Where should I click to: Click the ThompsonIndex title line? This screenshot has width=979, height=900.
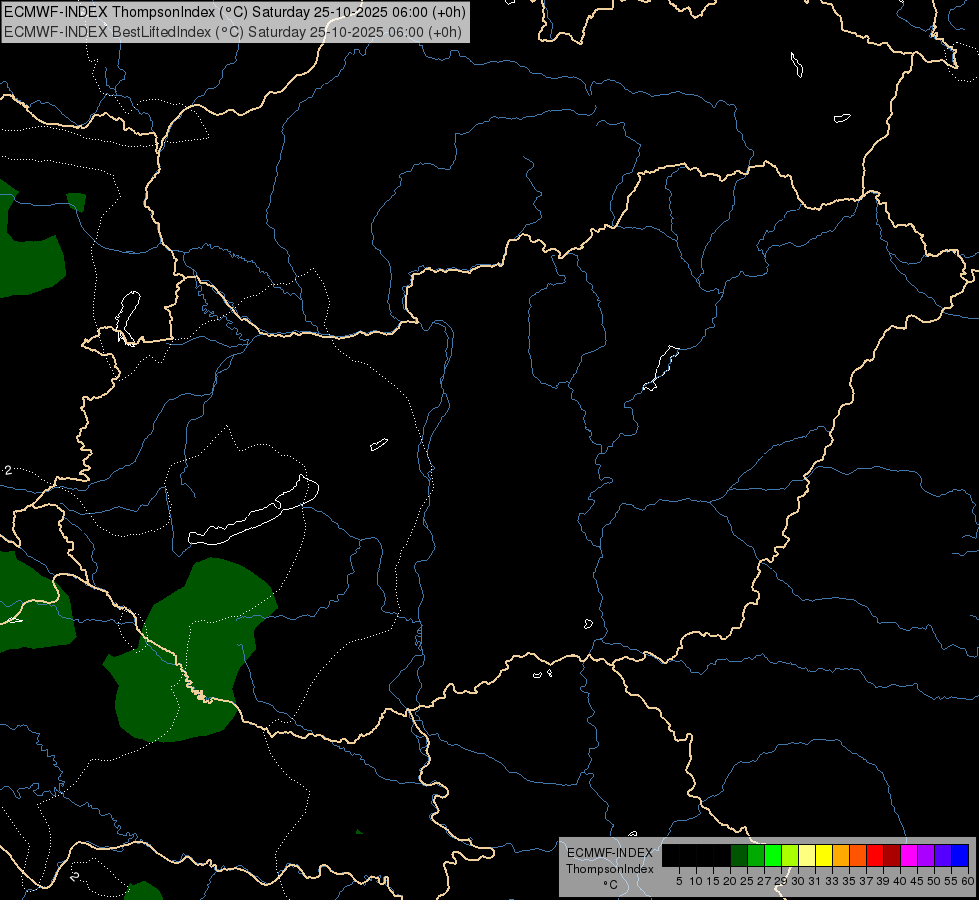click(x=234, y=12)
